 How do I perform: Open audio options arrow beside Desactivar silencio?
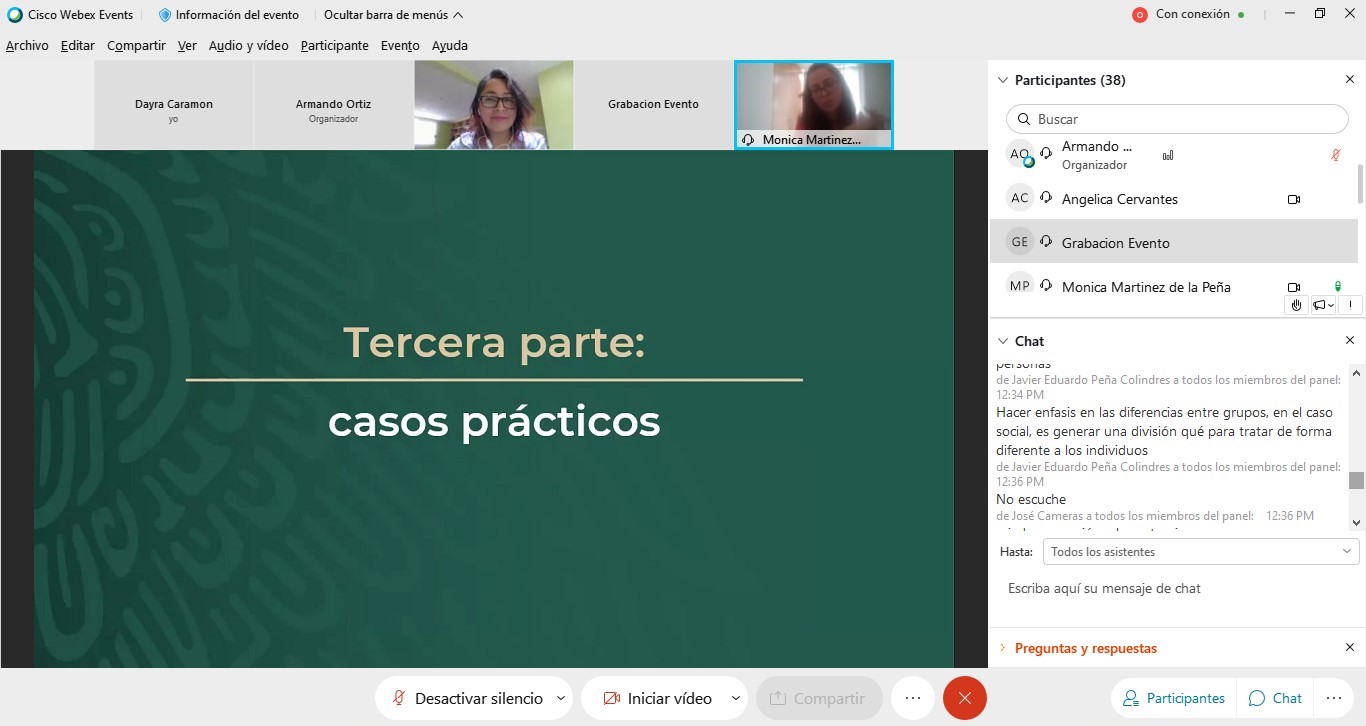(x=560, y=698)
